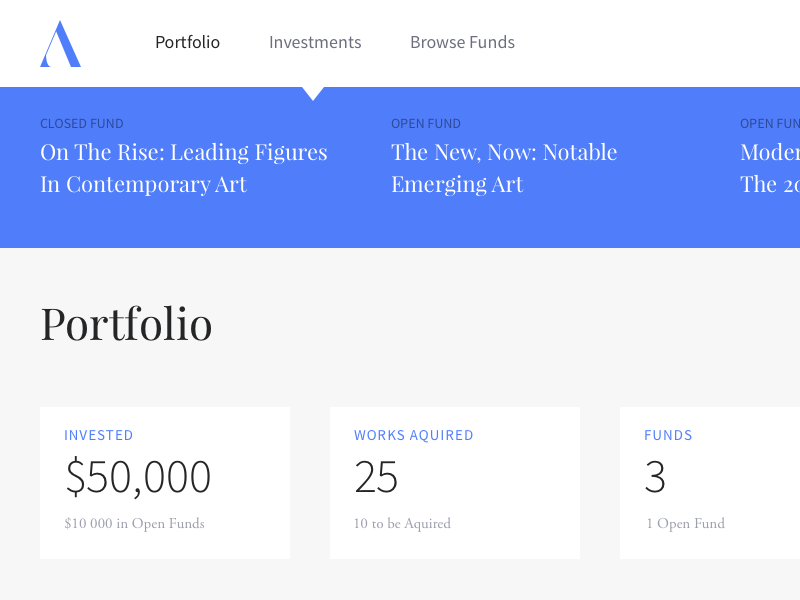Select the Invested stat card
Viewport: 800px width, 600px height.
(x=165, y=483)
